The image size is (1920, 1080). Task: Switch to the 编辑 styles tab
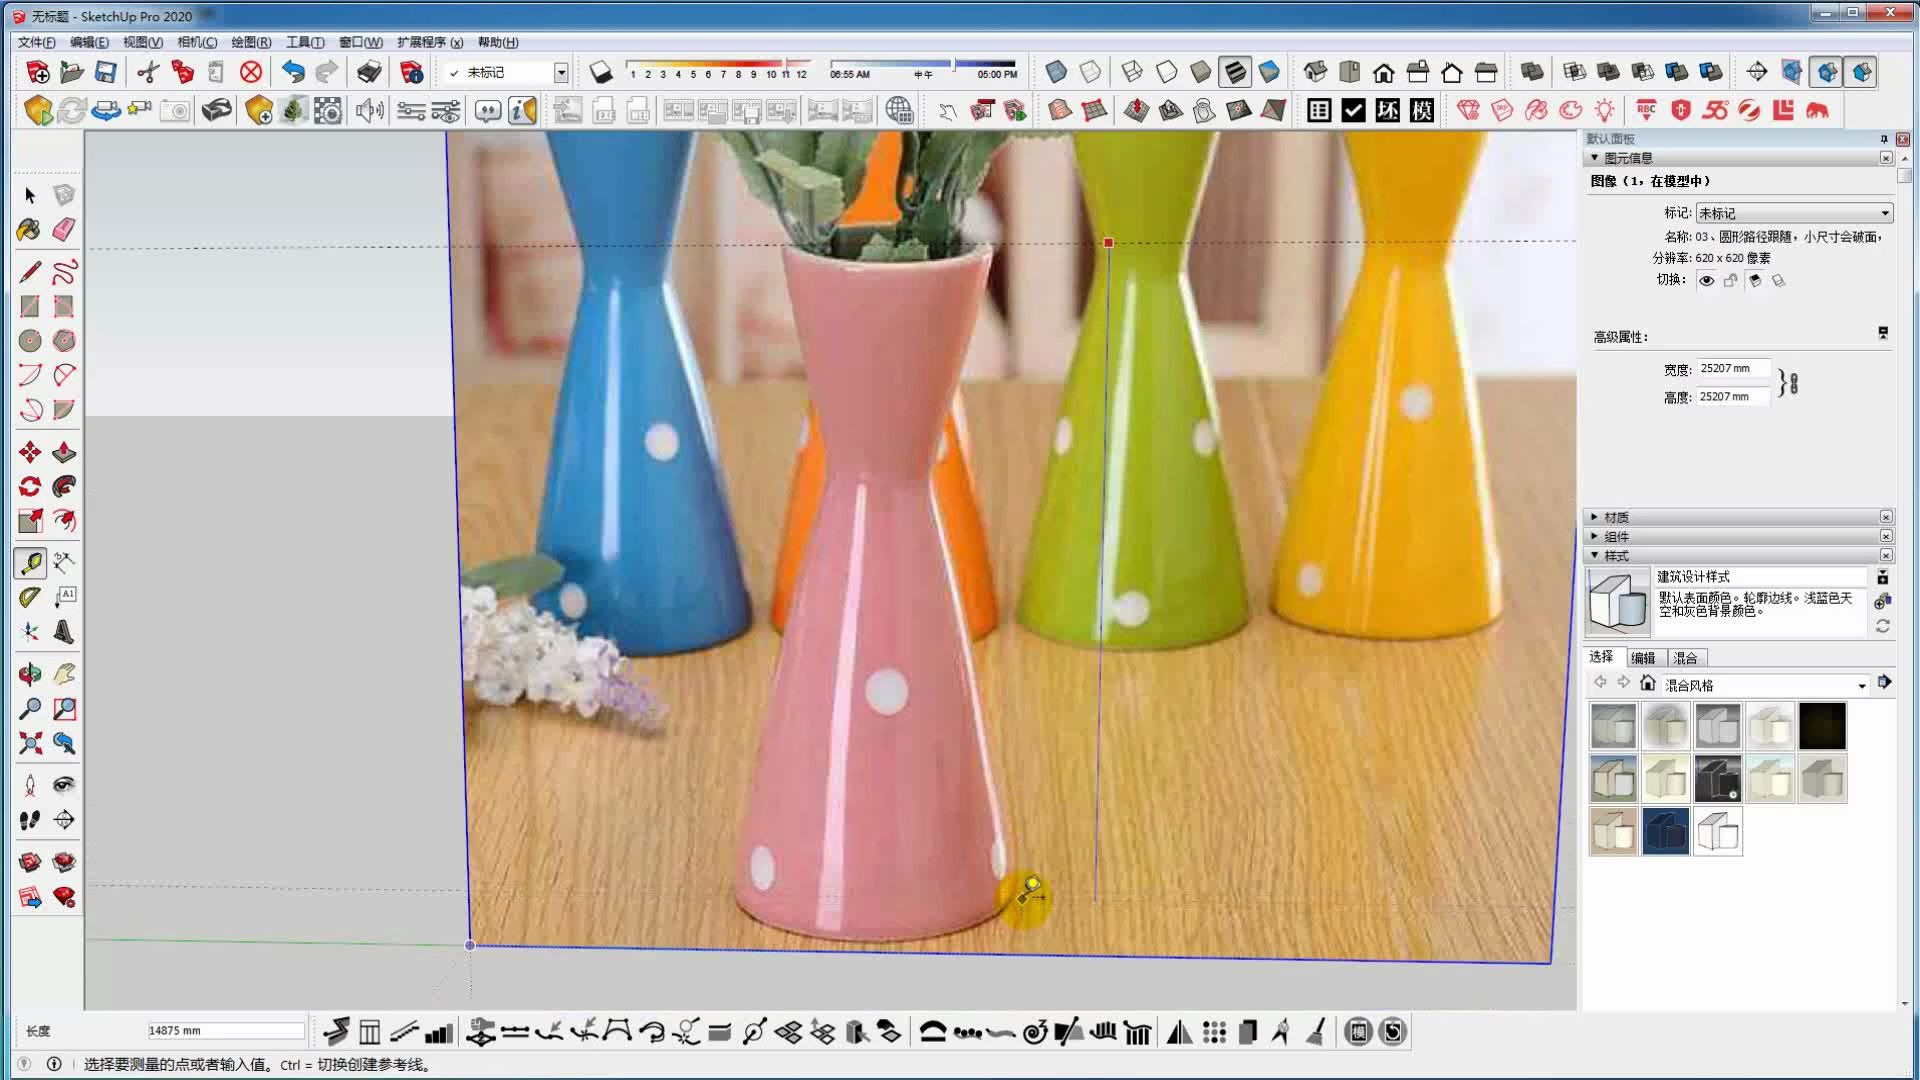(x=1642, y=658)
